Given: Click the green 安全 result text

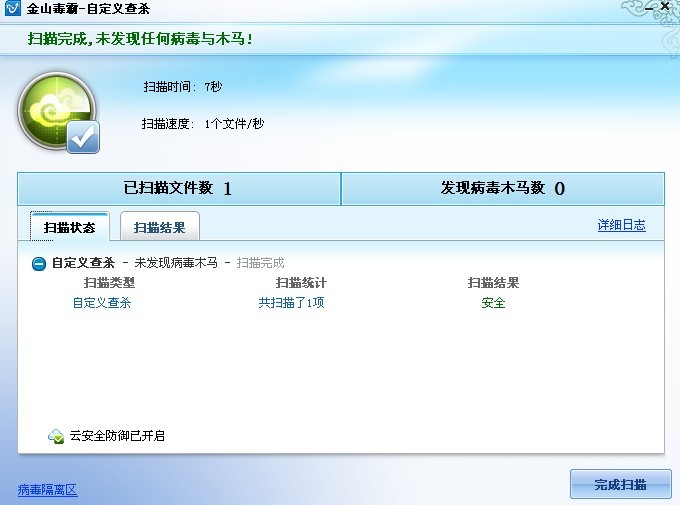Looking at the screenshot, I should click(494, 302).
